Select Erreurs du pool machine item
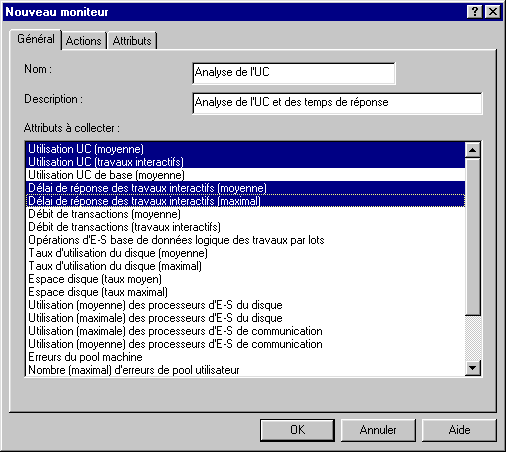Screen dimensions: 506x452 pyautogui.click(x=245, y=357)
